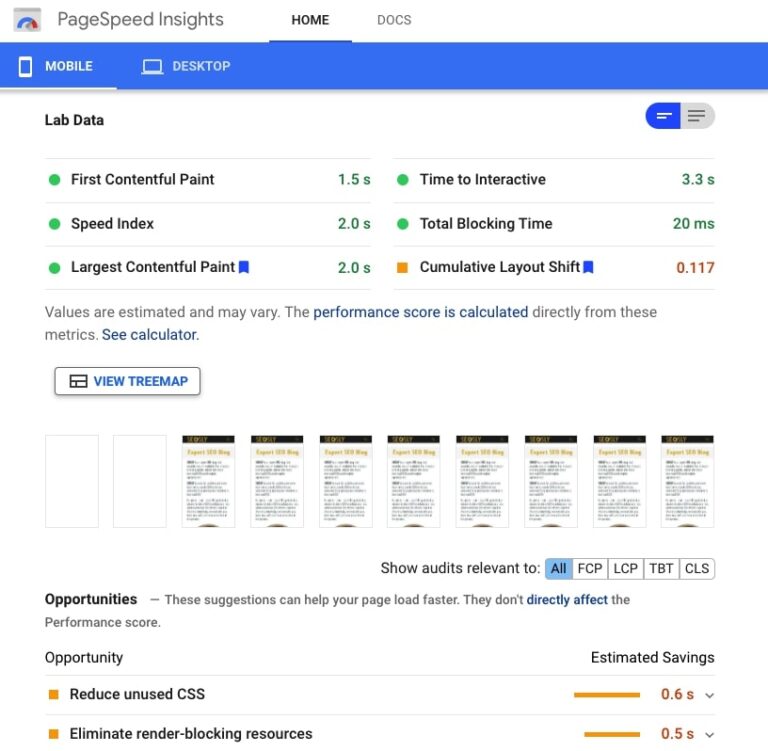Click the 'Total Blocking Time' metric label
768x751 pixels.
click(x=486, y=223)
